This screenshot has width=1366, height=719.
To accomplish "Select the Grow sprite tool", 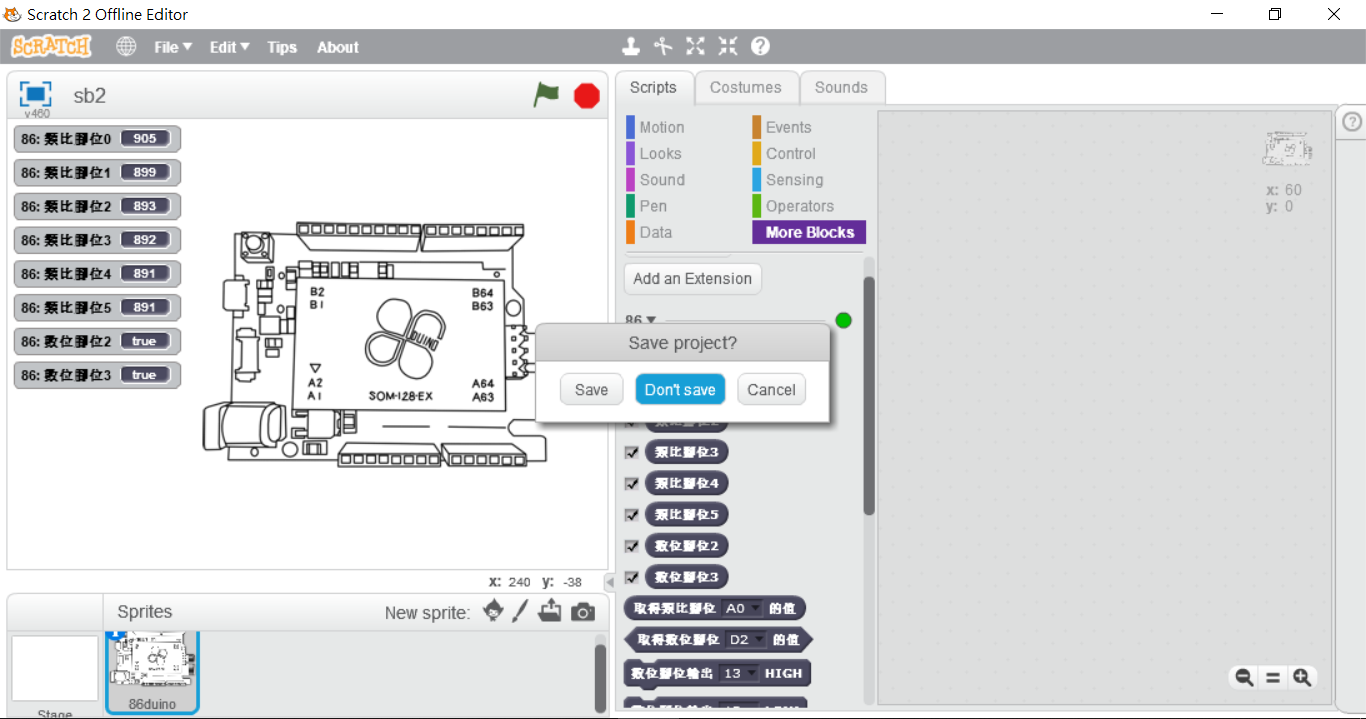I will click(x=696, y=46).
